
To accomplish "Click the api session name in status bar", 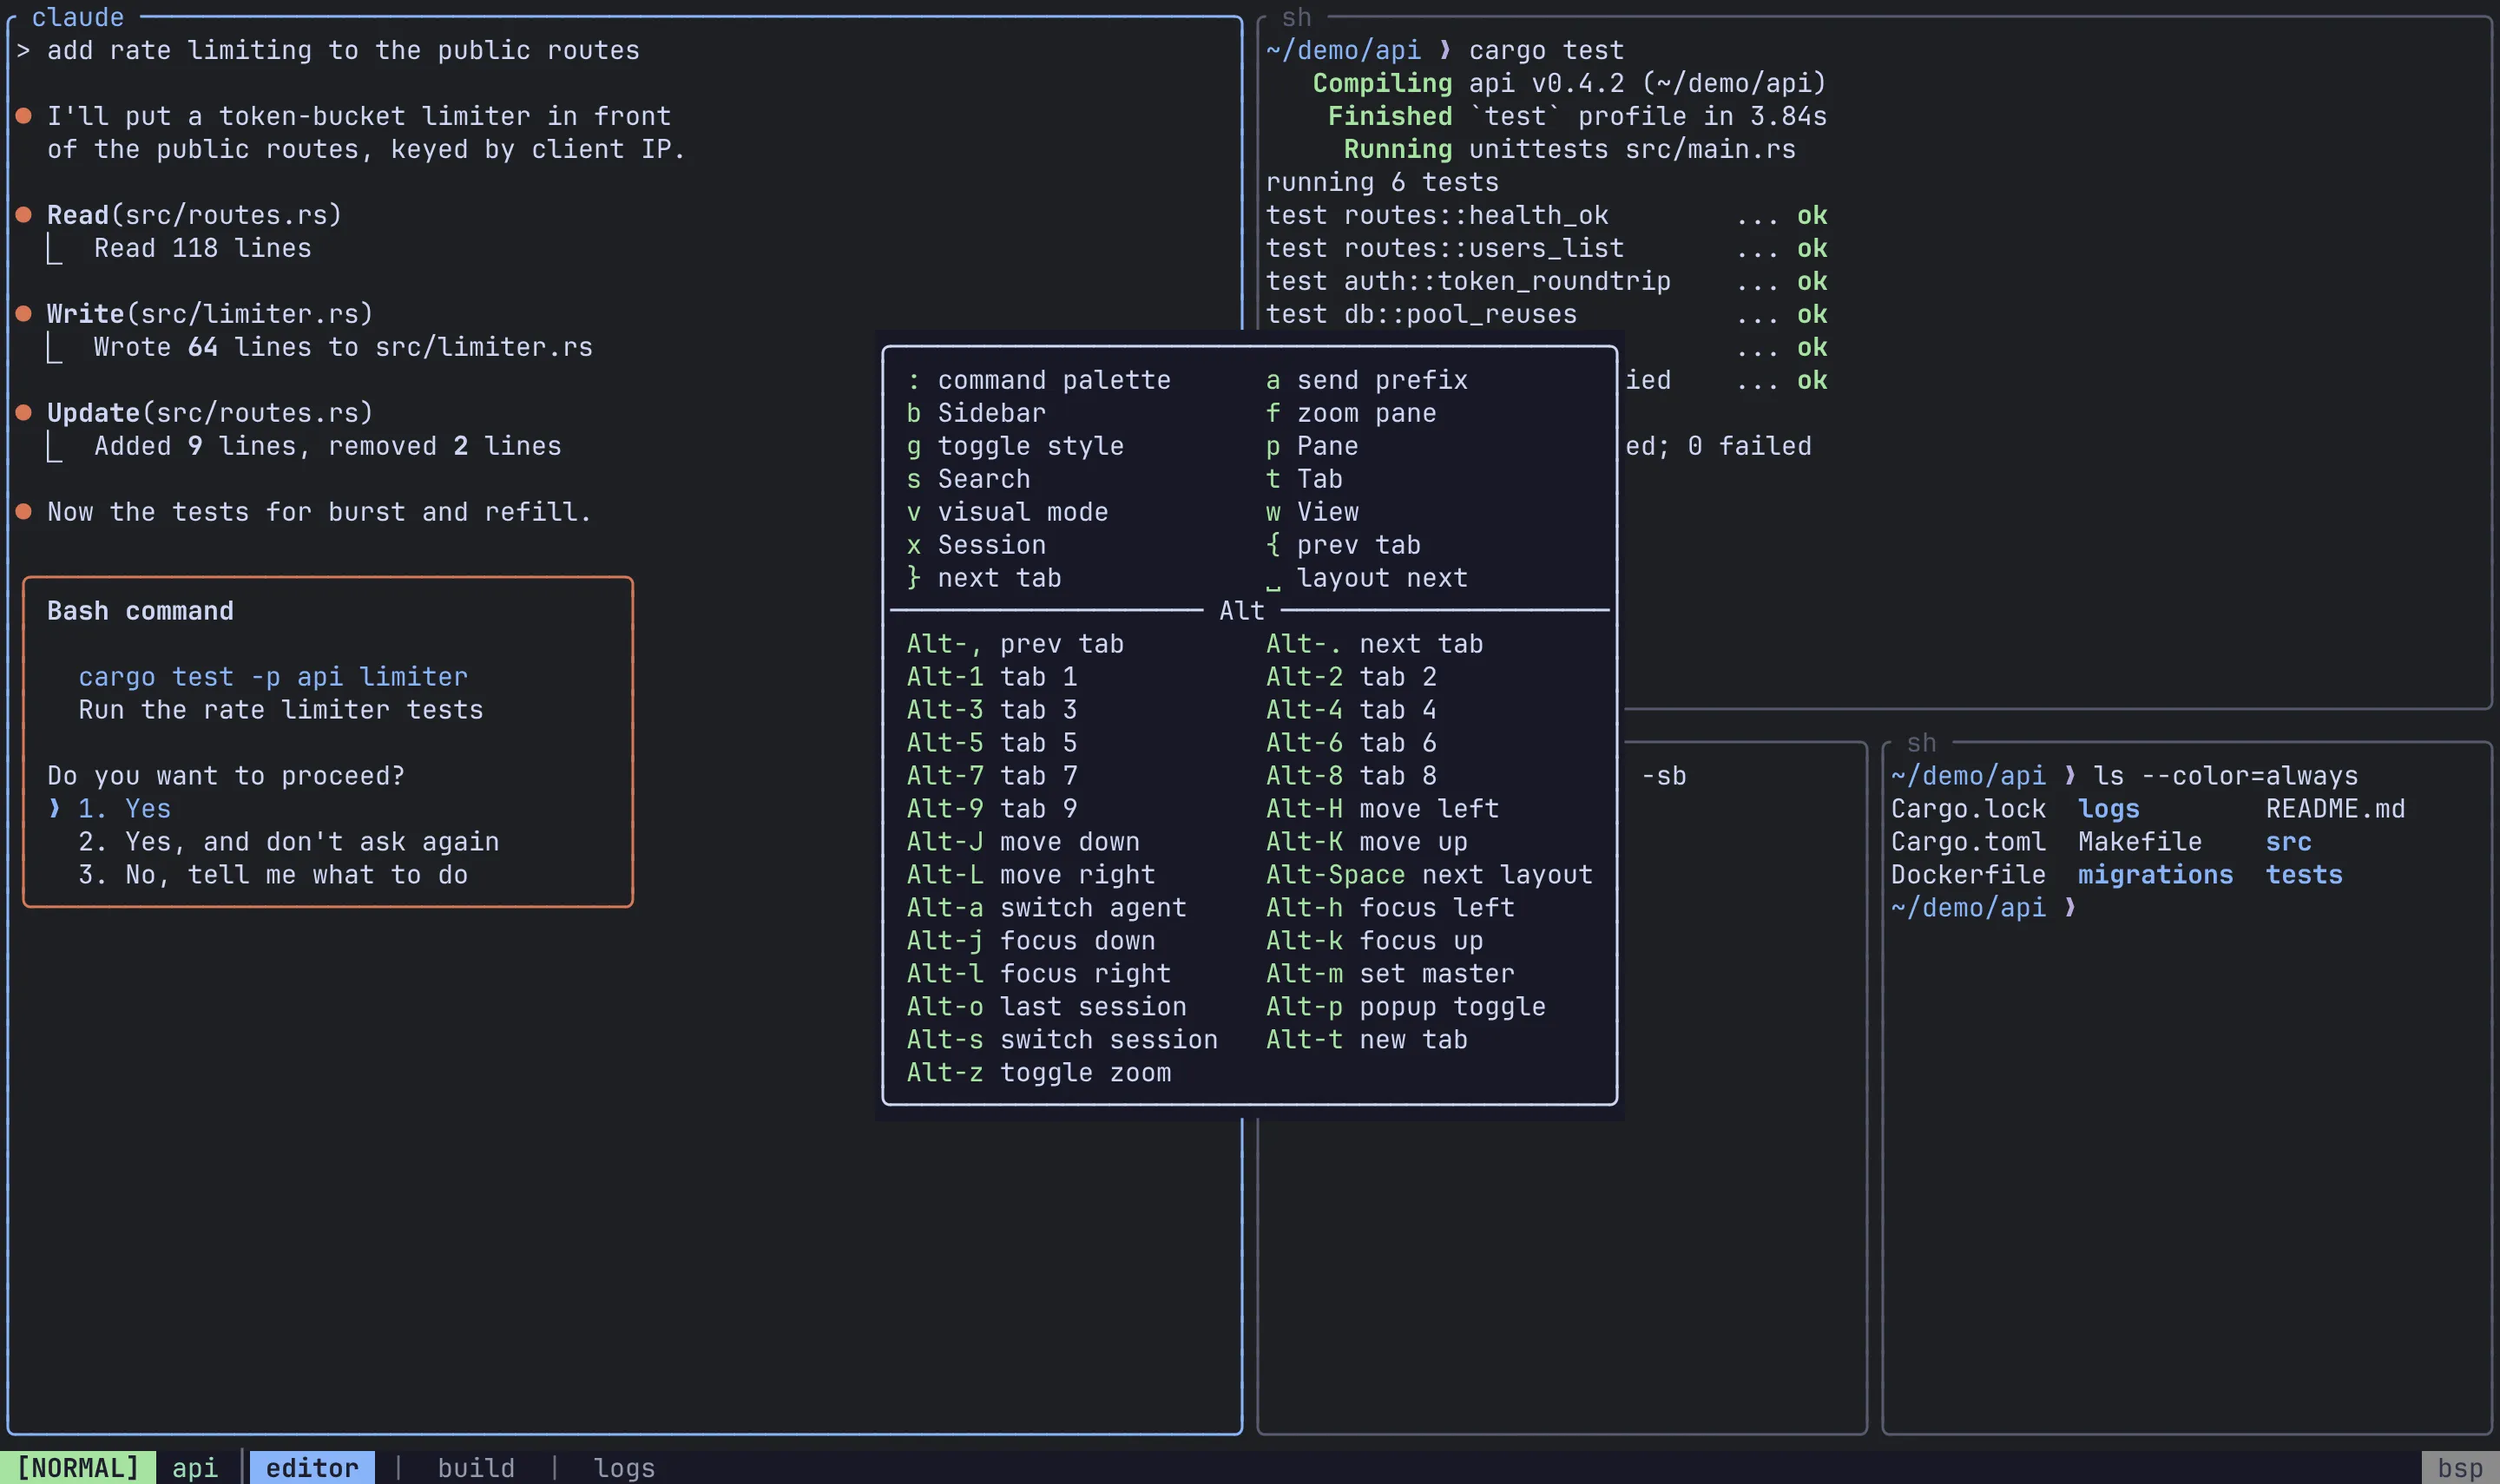I will coord(195,1467).
